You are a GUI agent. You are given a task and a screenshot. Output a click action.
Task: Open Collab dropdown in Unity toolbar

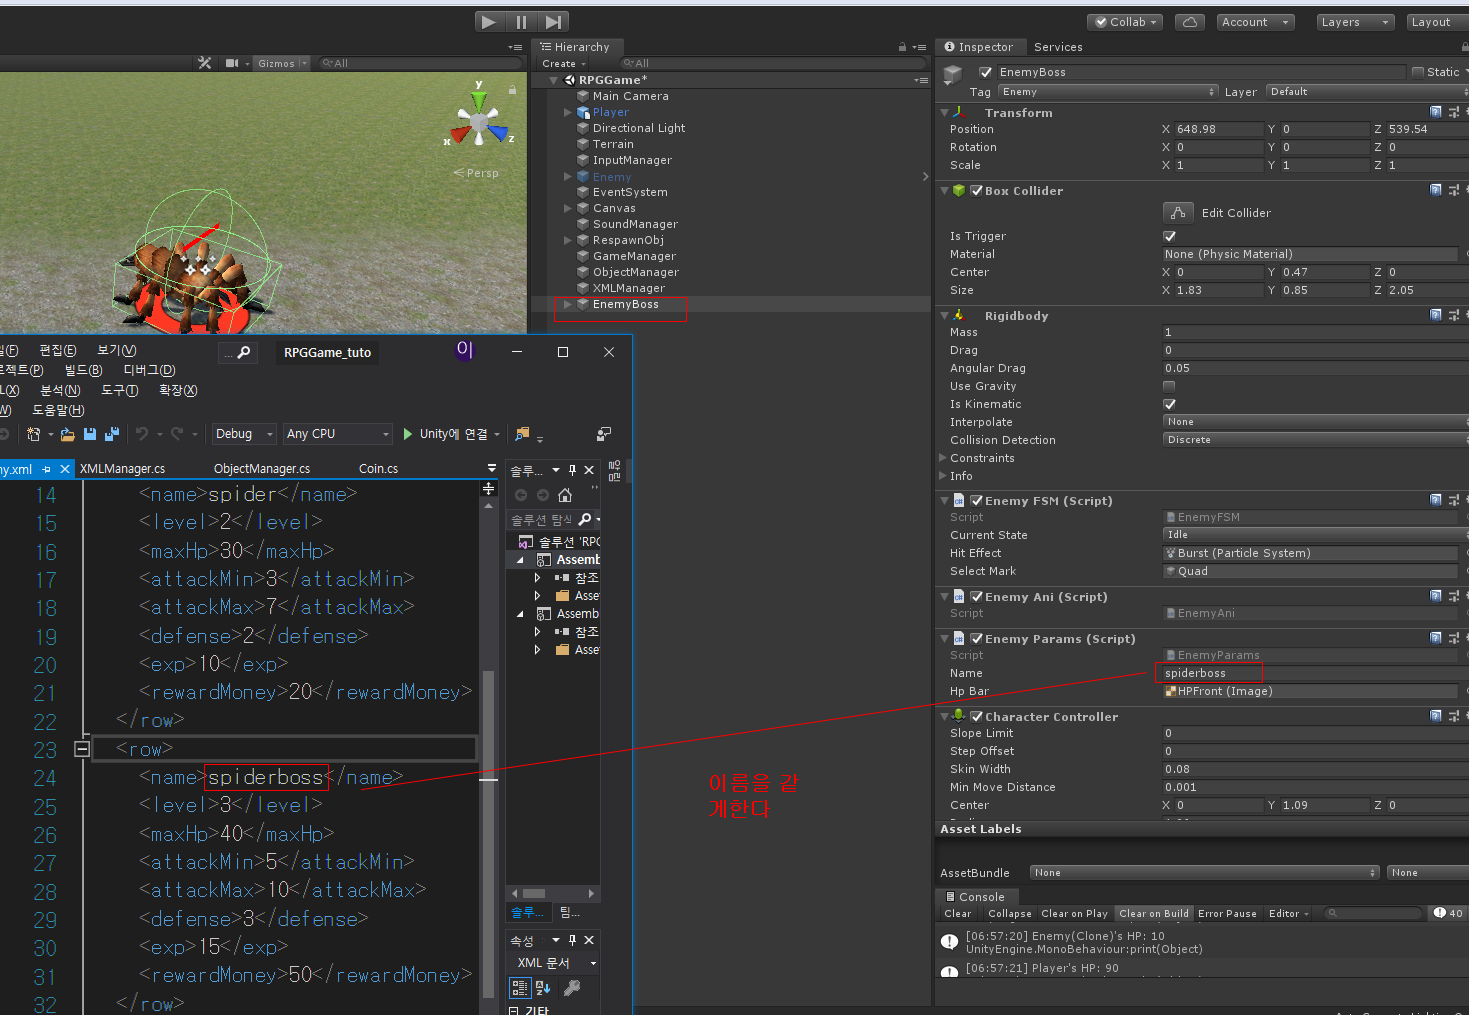point(1125,22)
